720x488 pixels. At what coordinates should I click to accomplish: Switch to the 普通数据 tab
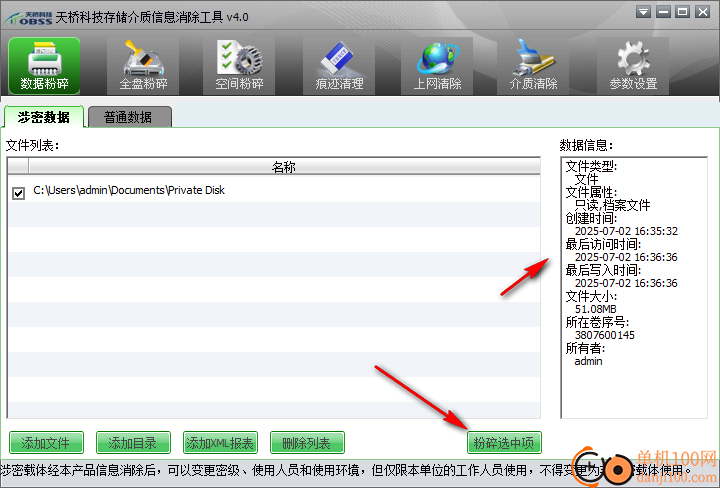129,117
